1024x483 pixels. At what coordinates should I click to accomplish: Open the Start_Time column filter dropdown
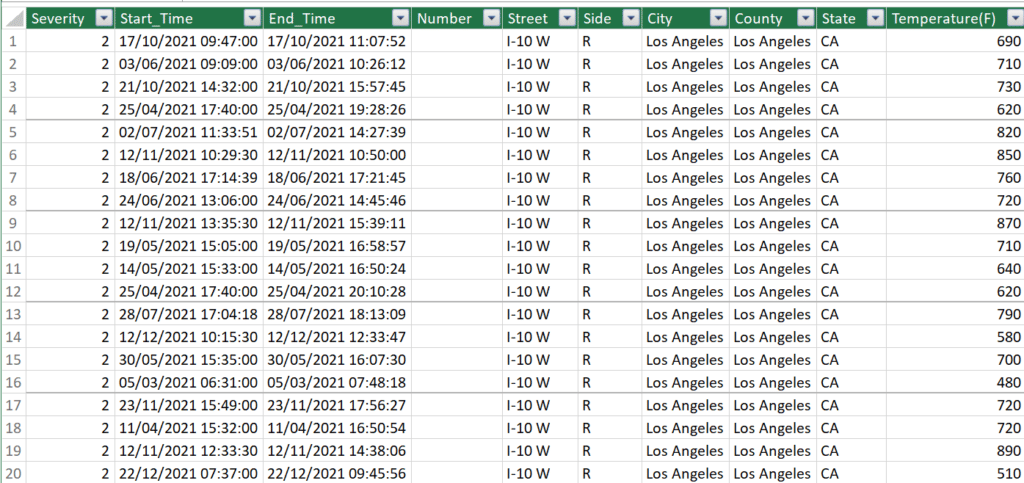[x=252, y=19]
